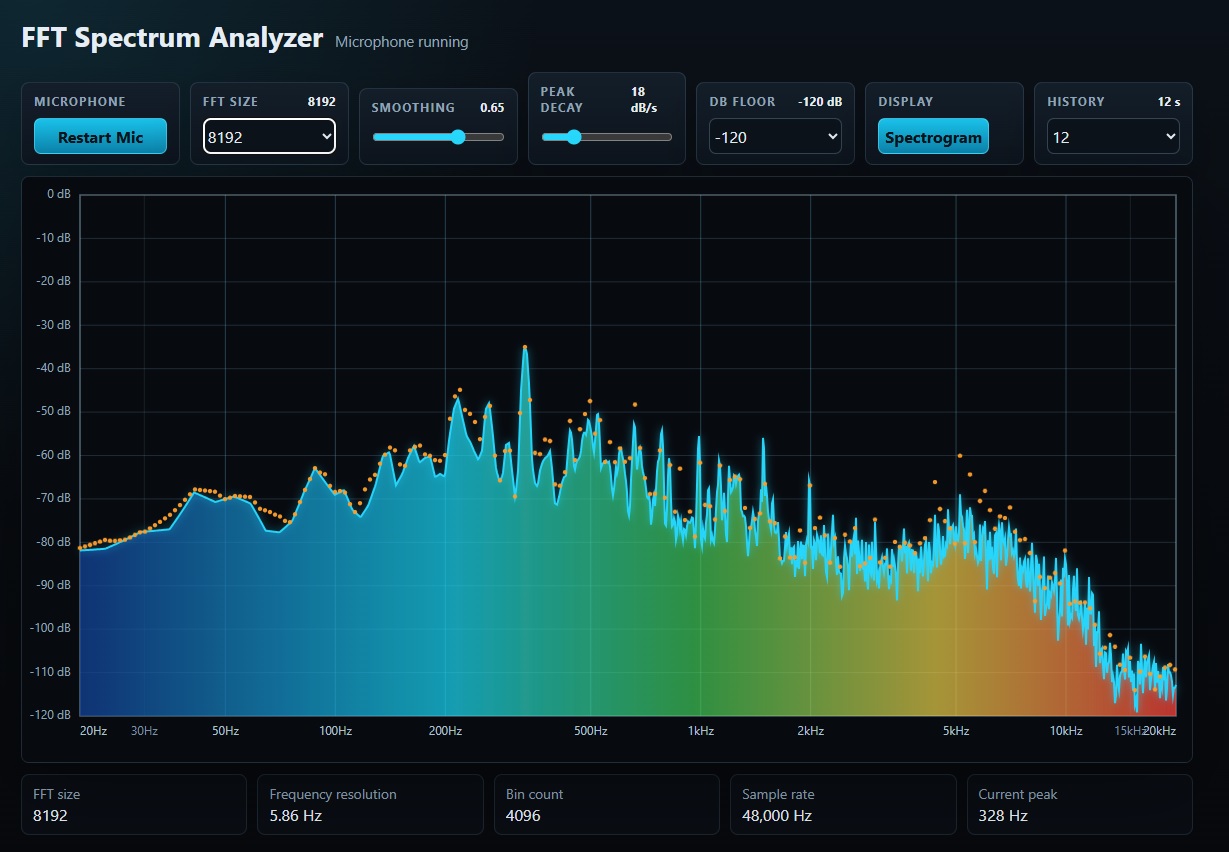
Task: Click the Restart Mic button
Action: pyautogui.click(x=100, y=137)
